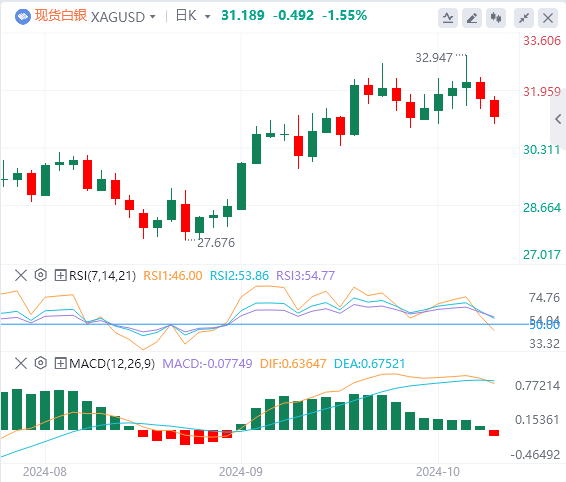Expand the right side panel chevron
566x482 pixels.
558,119
